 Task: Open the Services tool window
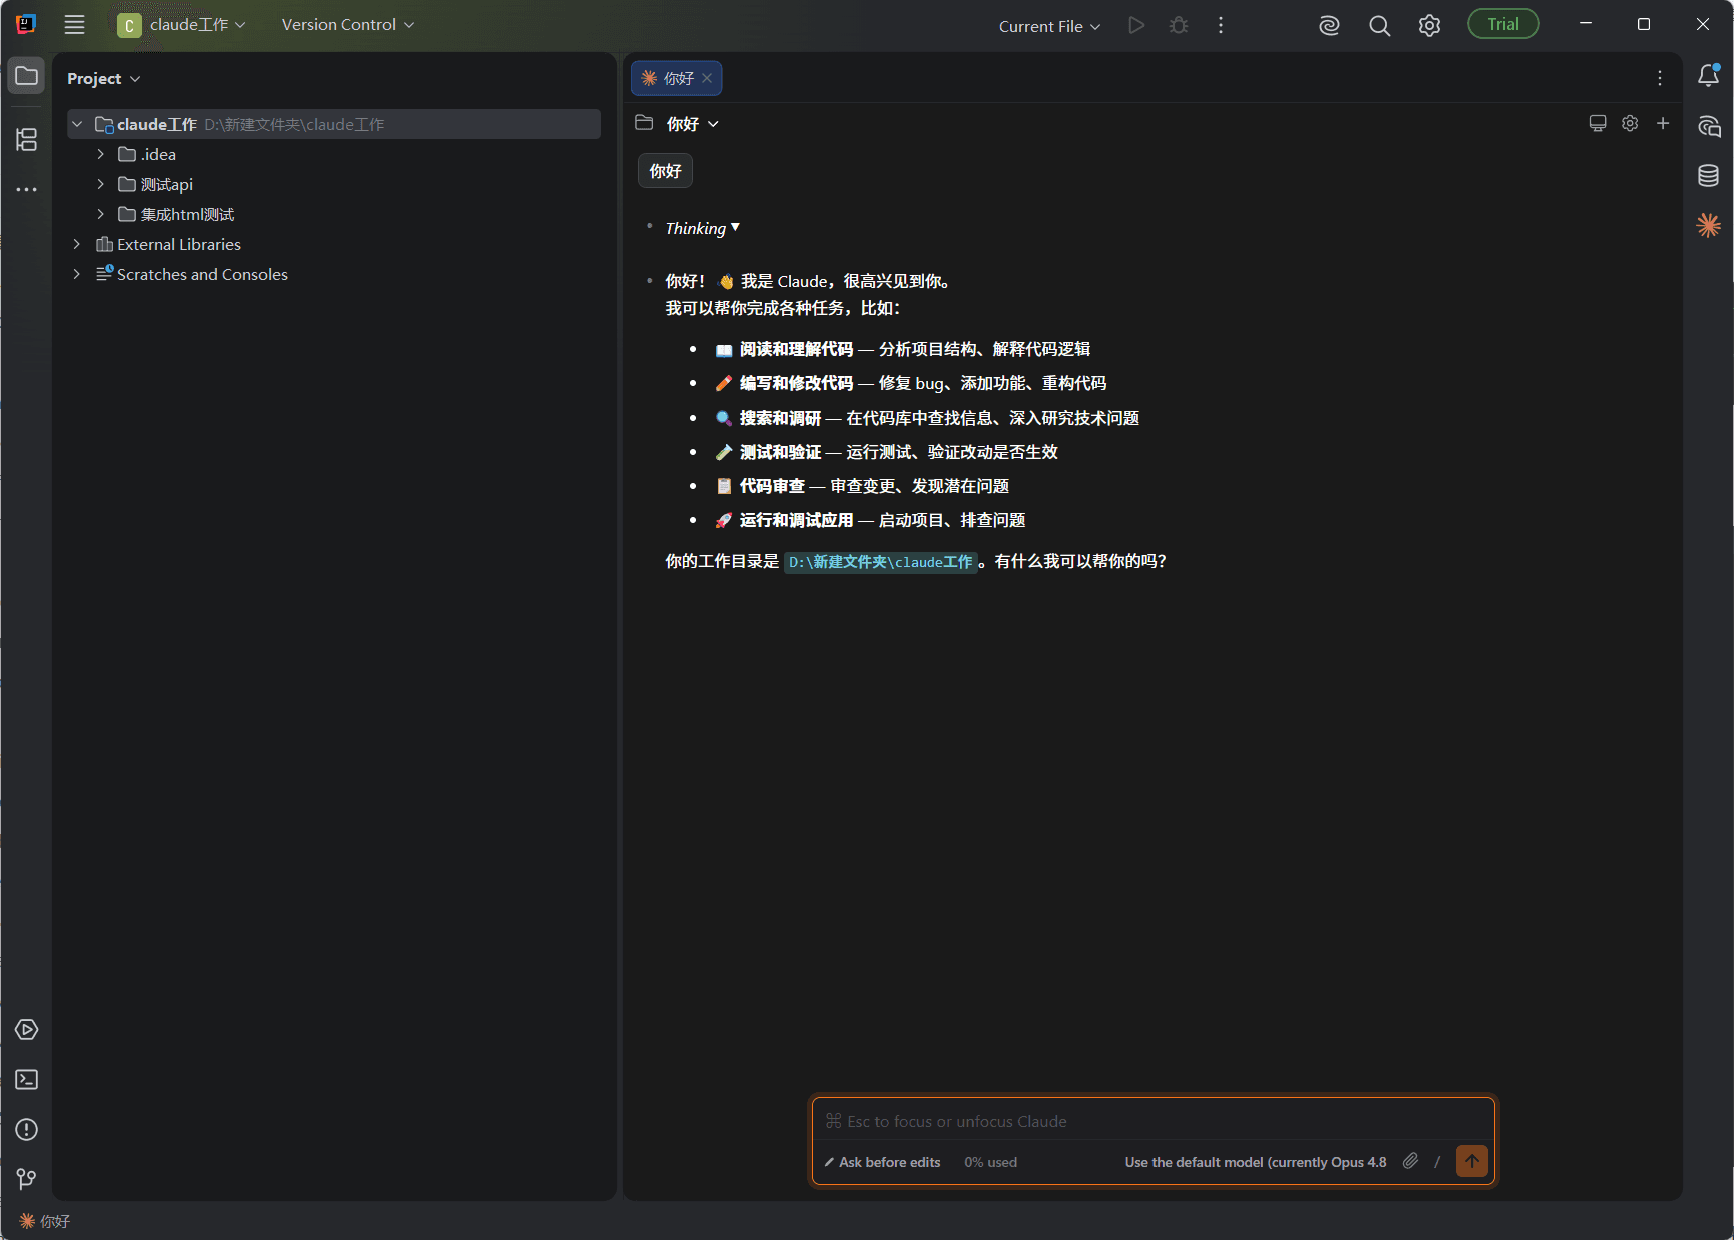pyautogui.click(x=26, y=1030)
